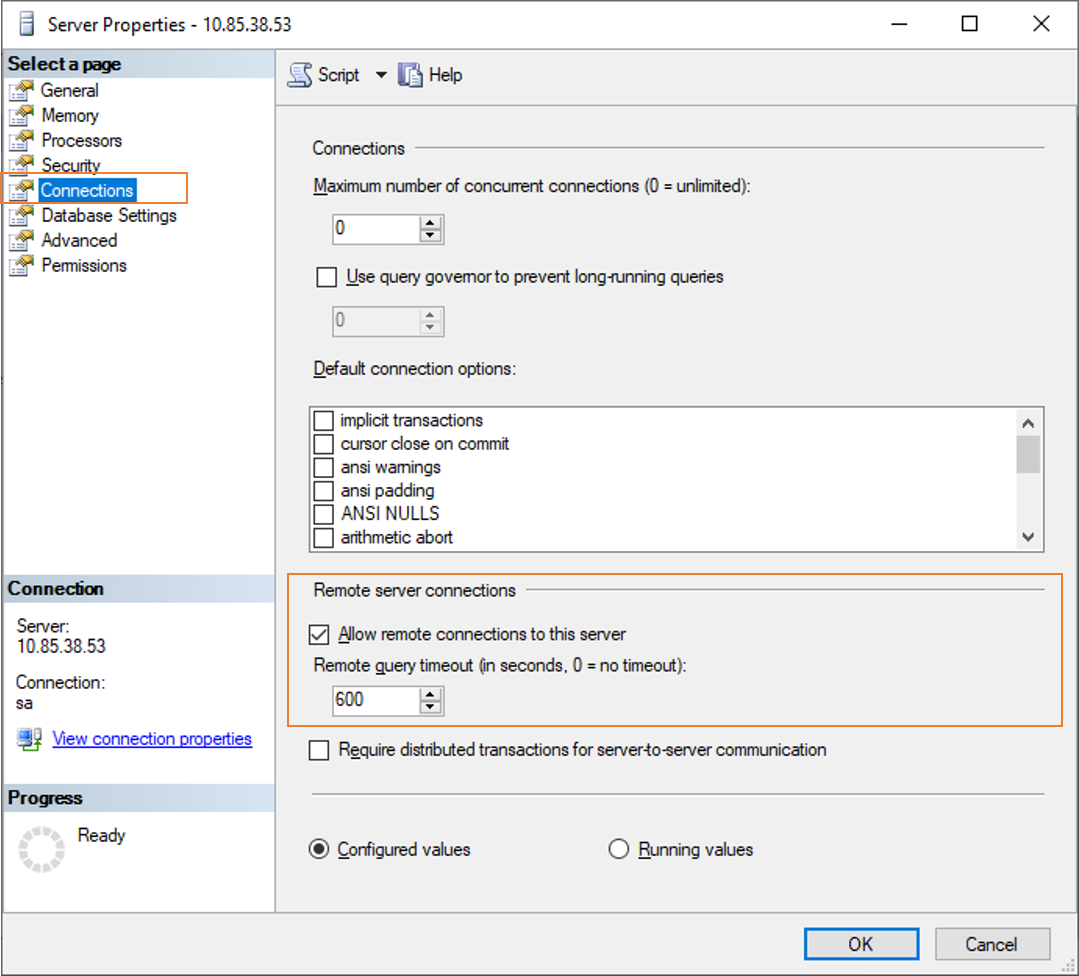The image size is (1079, 976).
Task: Enable the query governor checkbox
Action: pos(326,277)
